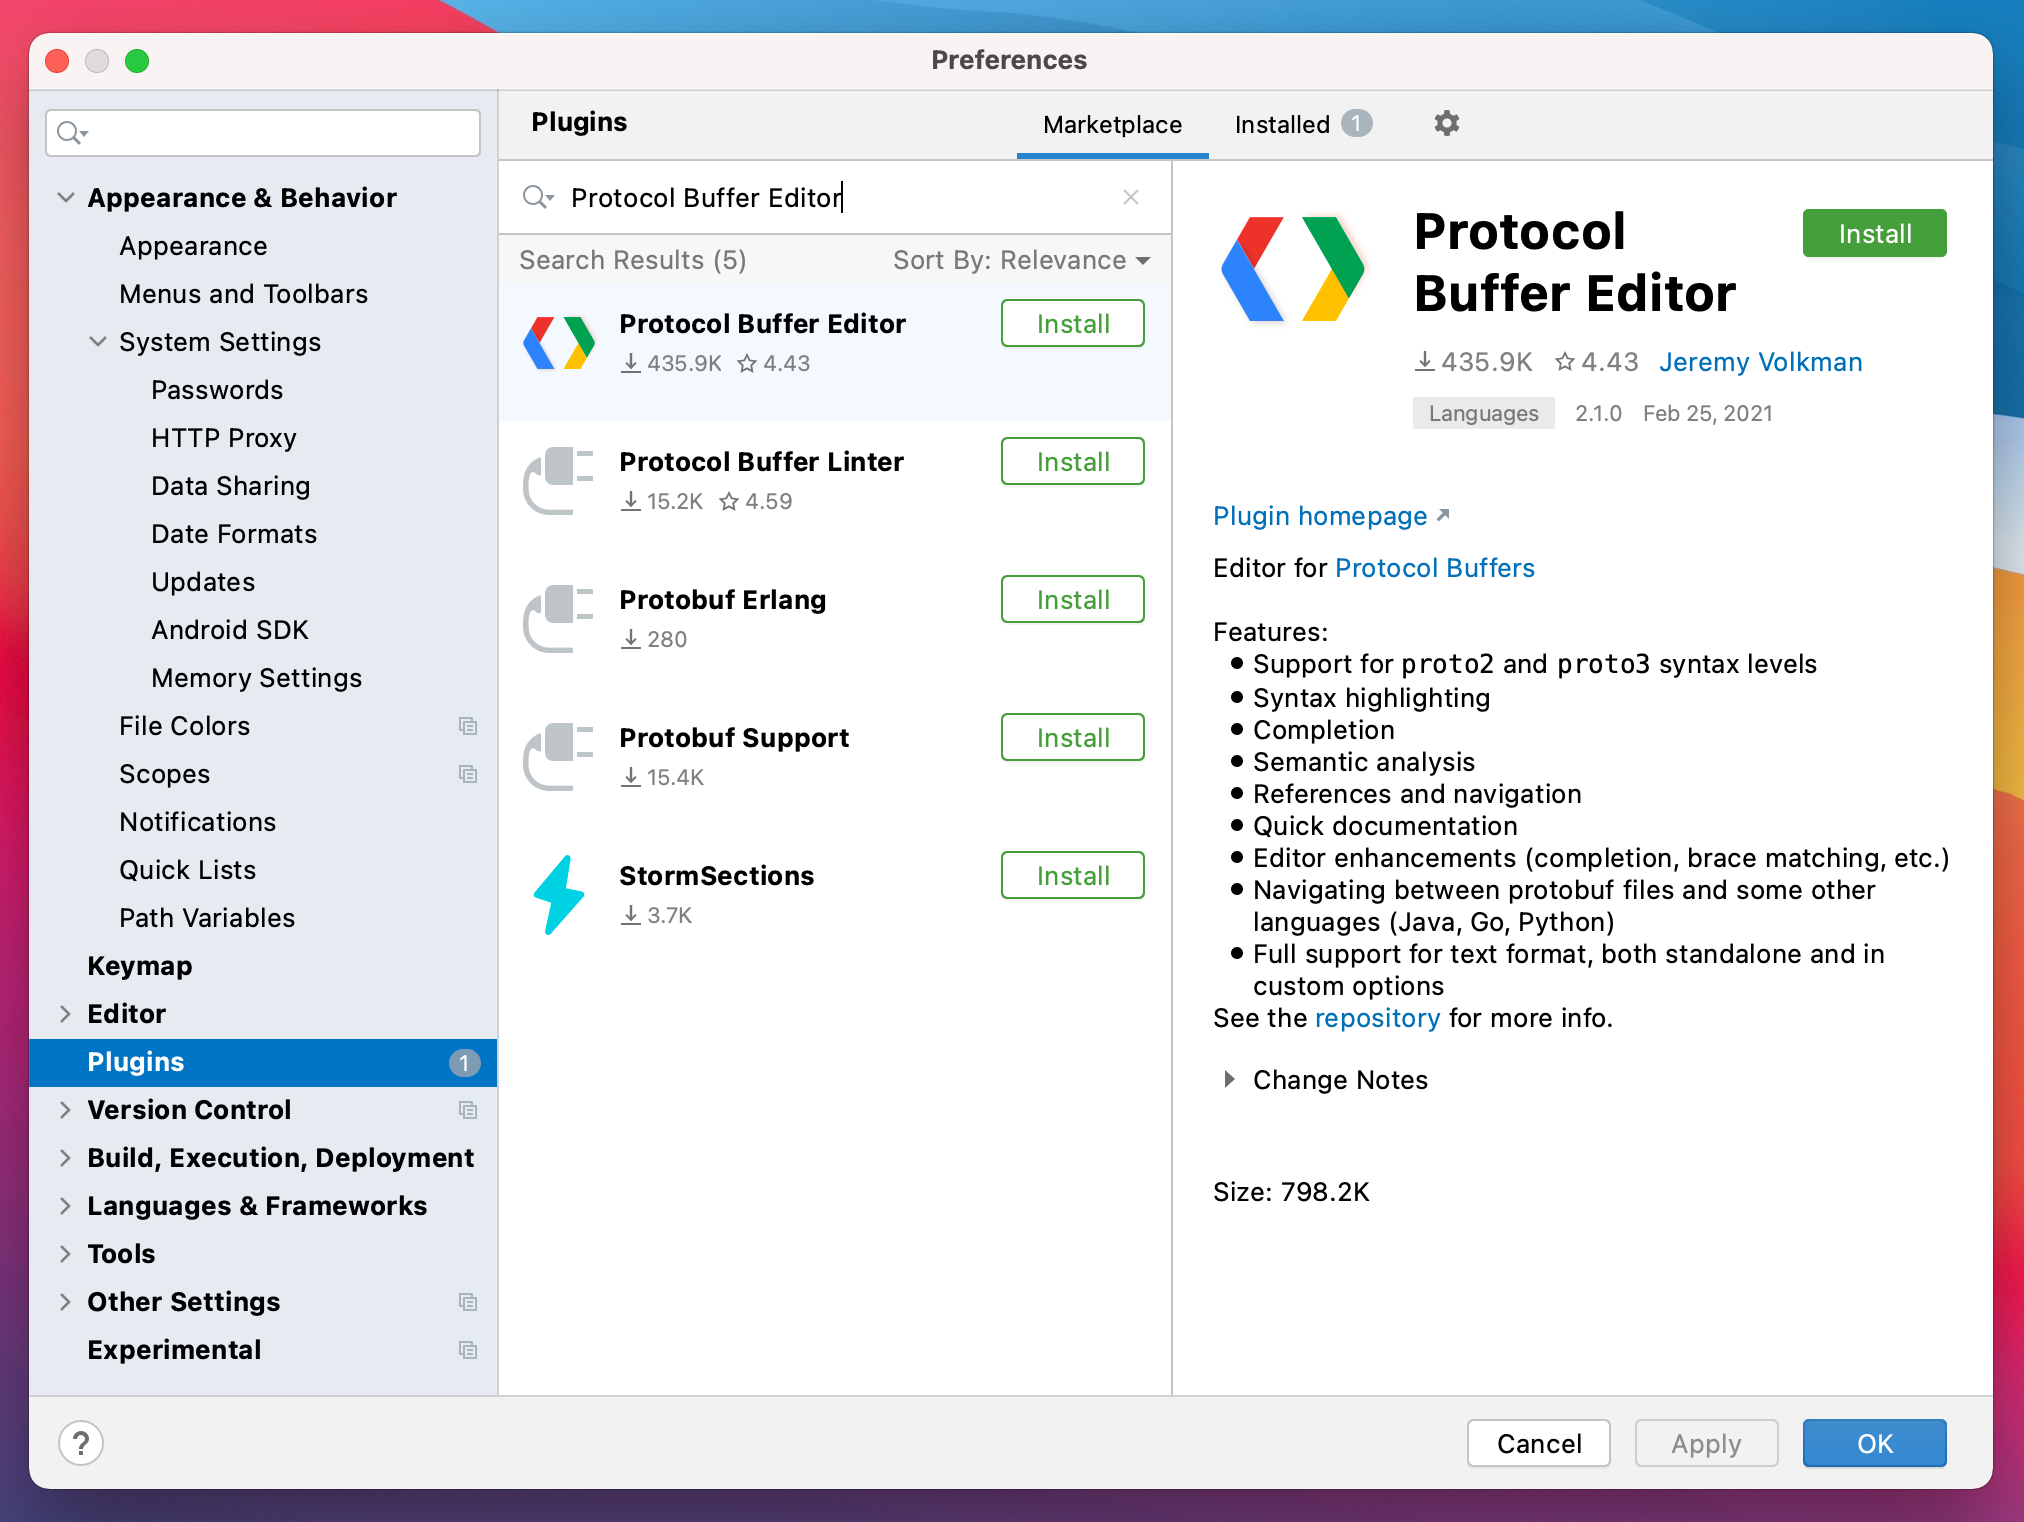Install the Protobuf Erlang plugin

point(1072,600)
